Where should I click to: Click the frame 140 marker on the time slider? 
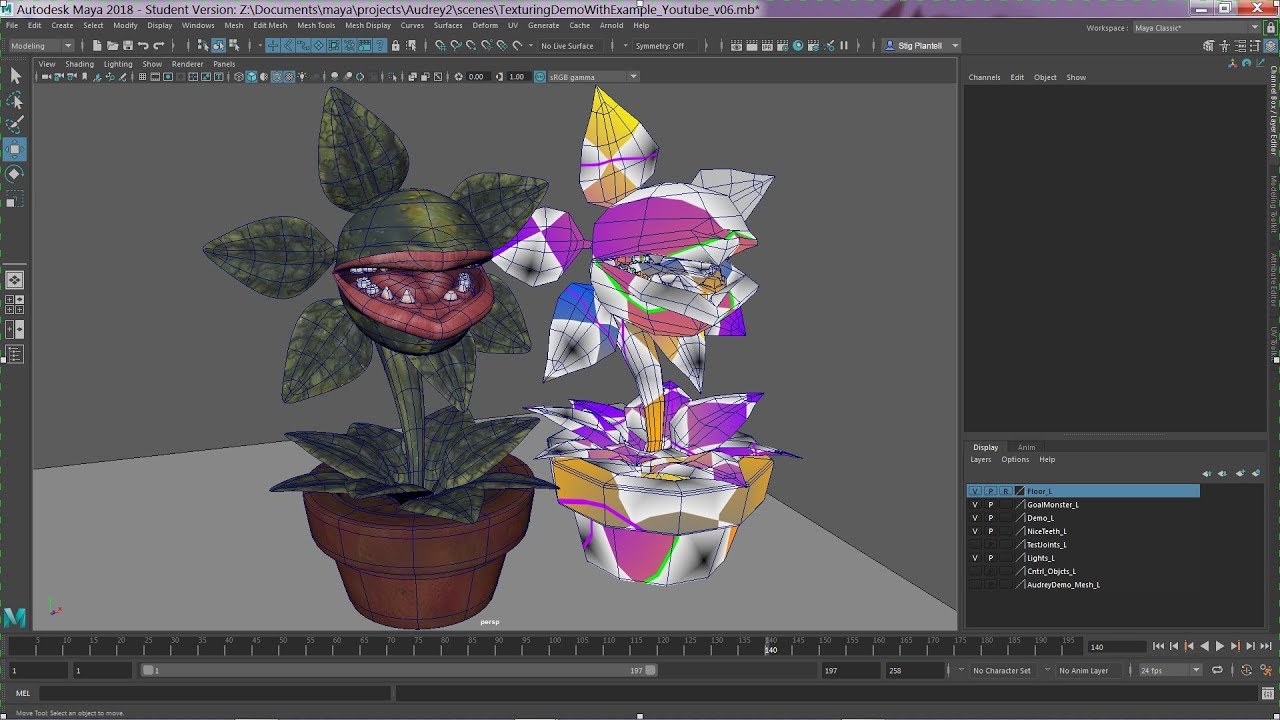point(770,645)
